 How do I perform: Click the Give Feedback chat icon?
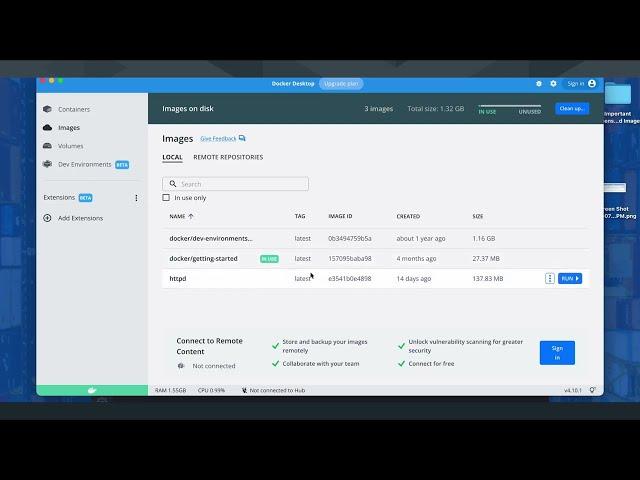[x=242, y=138]
